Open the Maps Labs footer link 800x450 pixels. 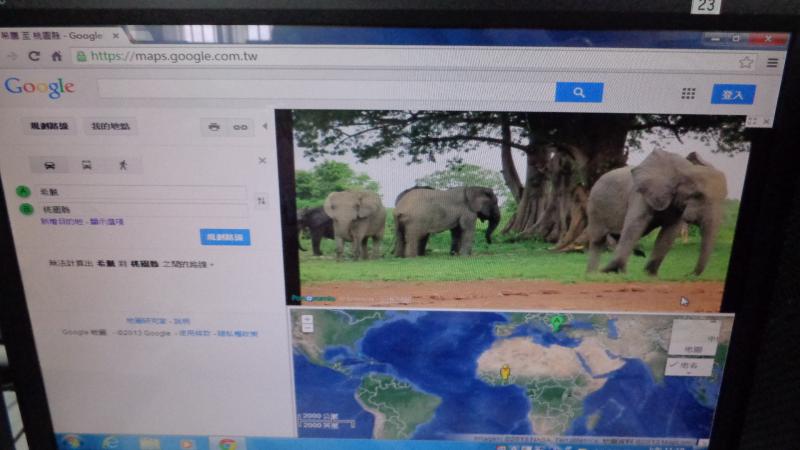tap(146, 321)
